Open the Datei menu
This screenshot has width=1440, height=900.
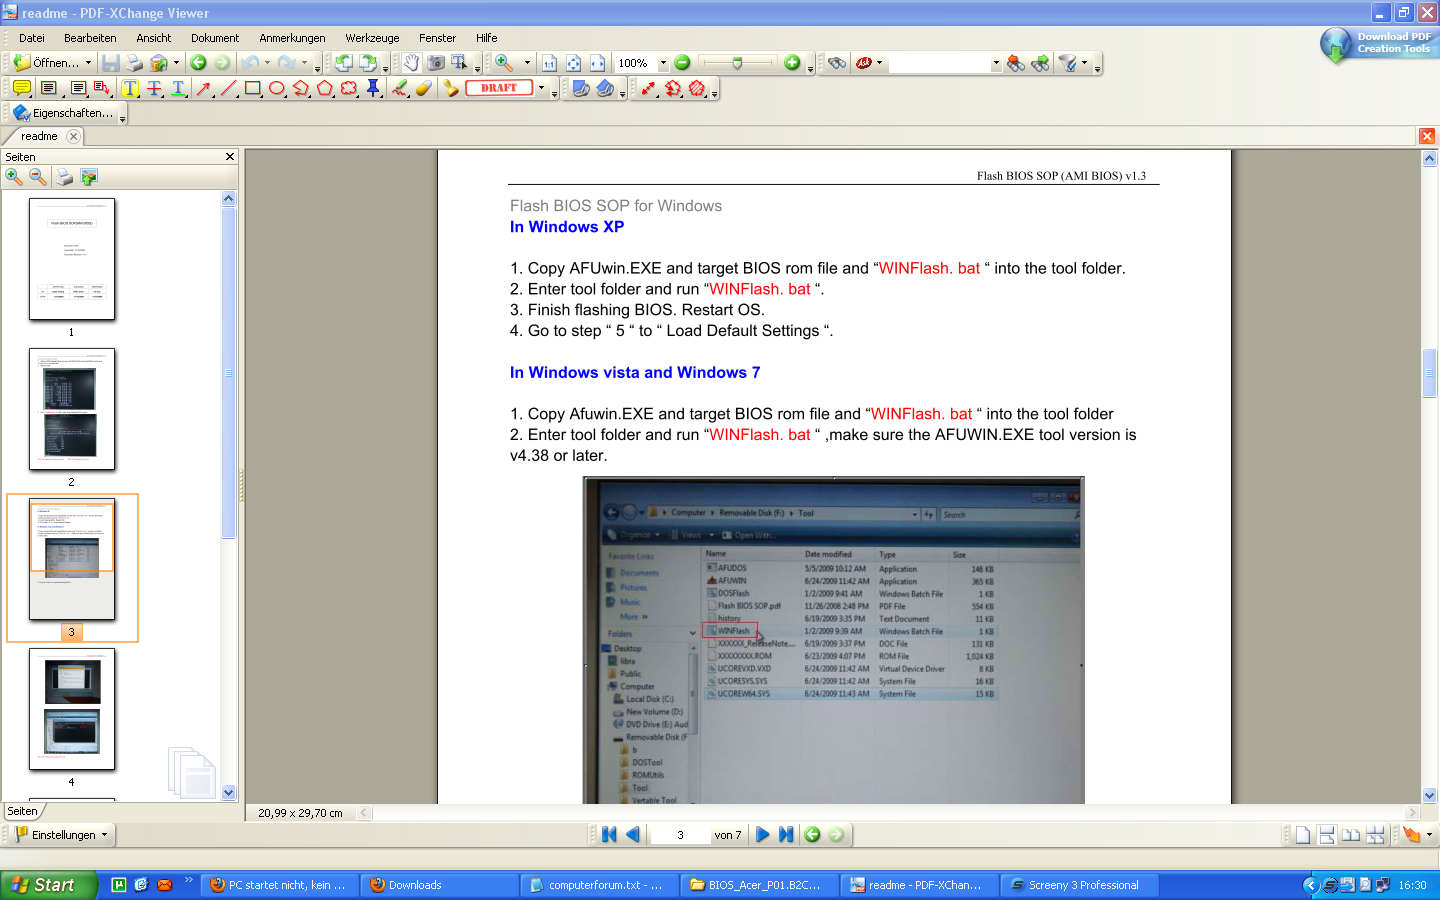pyautogui.click(x=32, y=38)
